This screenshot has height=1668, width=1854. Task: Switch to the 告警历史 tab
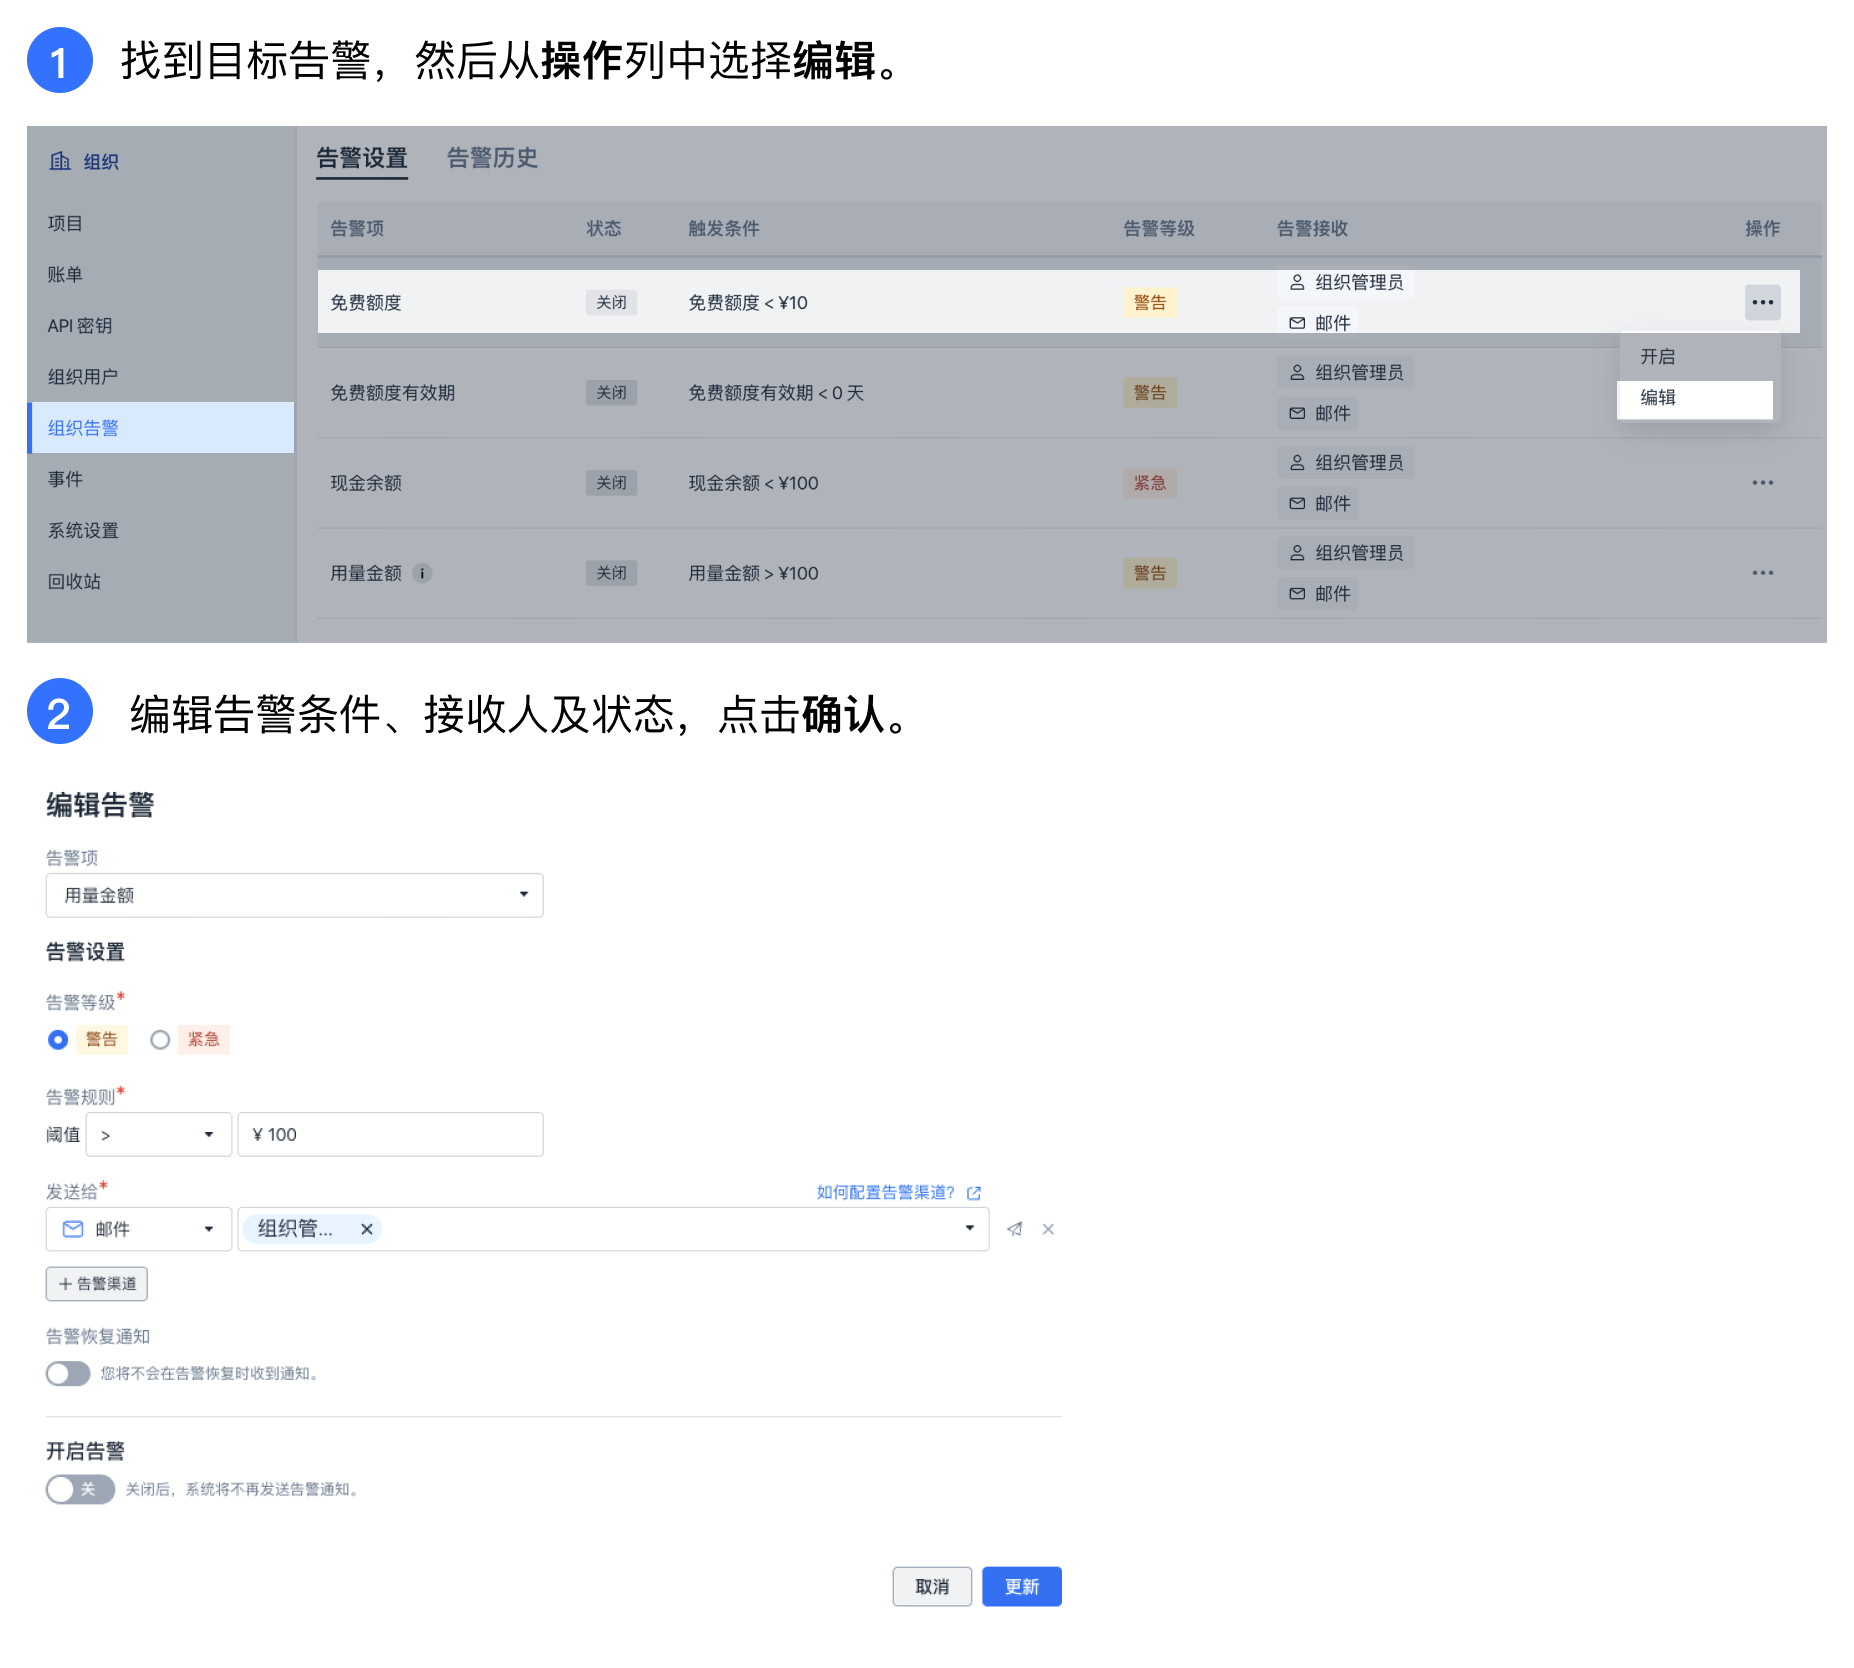(x=492, y=158)
